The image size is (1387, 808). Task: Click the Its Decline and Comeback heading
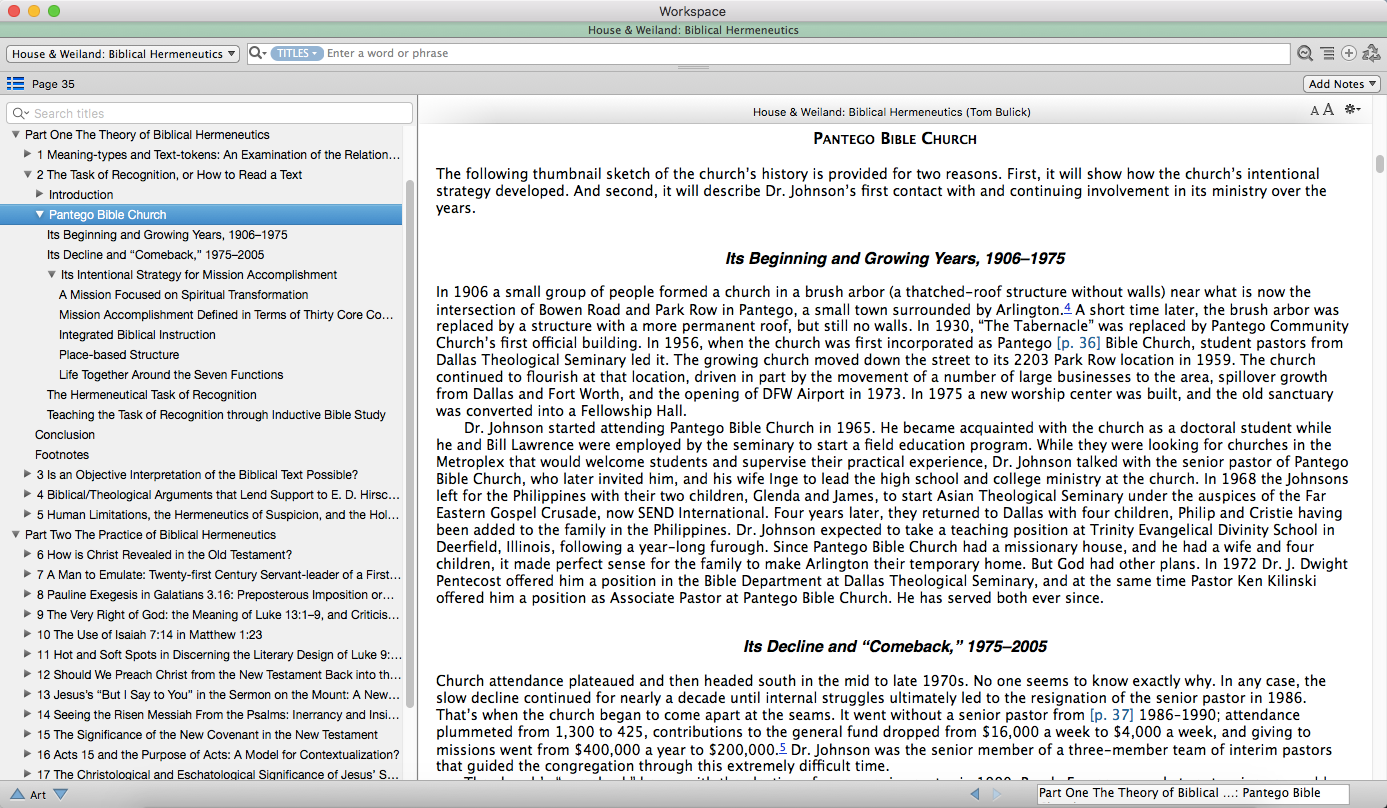[x=895, y=646]
